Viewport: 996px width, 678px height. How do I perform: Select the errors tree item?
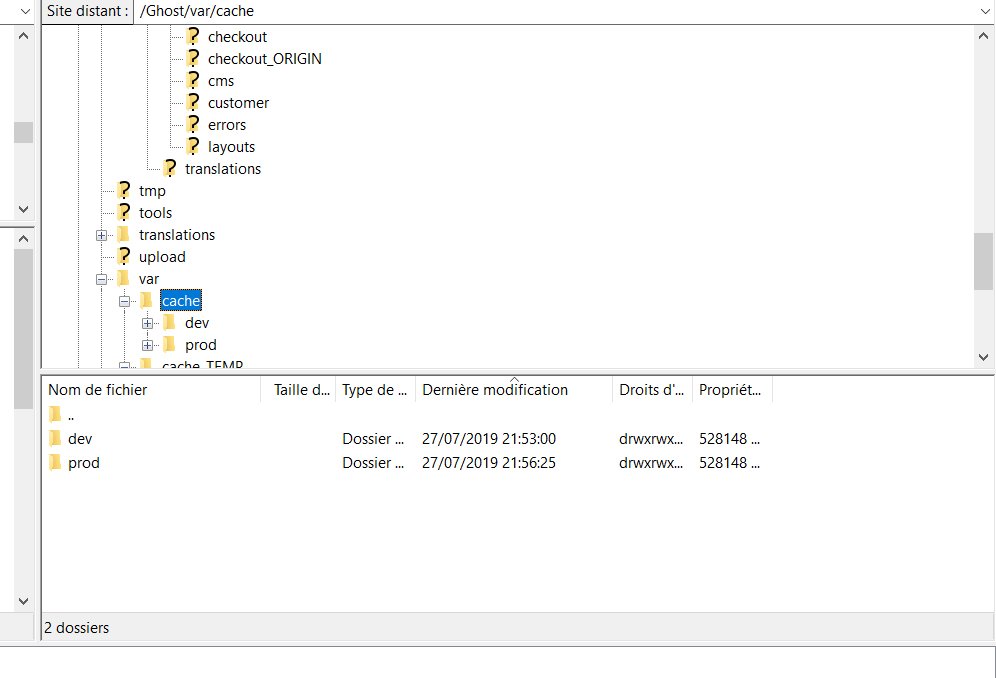(x=227, y=125)
